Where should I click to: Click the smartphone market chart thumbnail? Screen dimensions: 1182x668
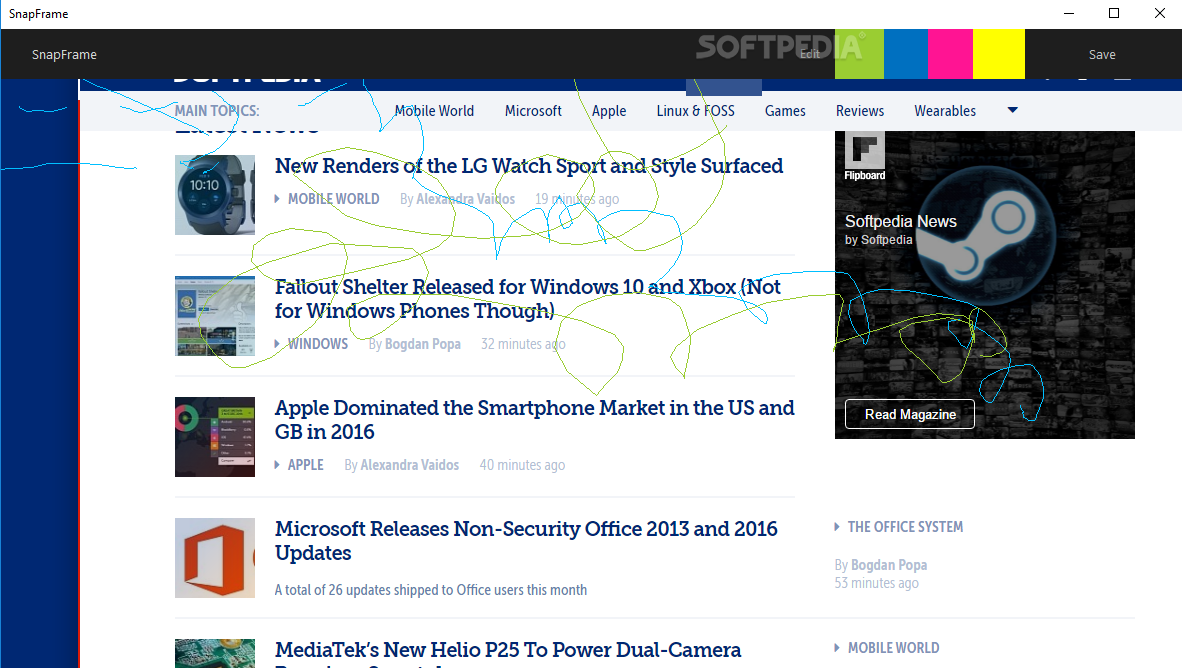pos(215,437)
